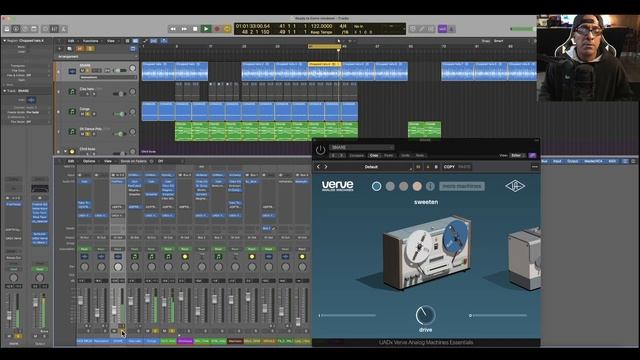The image size is (640, 360).
Task: Go to previous preset in UAD toolbar
Action: click(x=318, y=167)
